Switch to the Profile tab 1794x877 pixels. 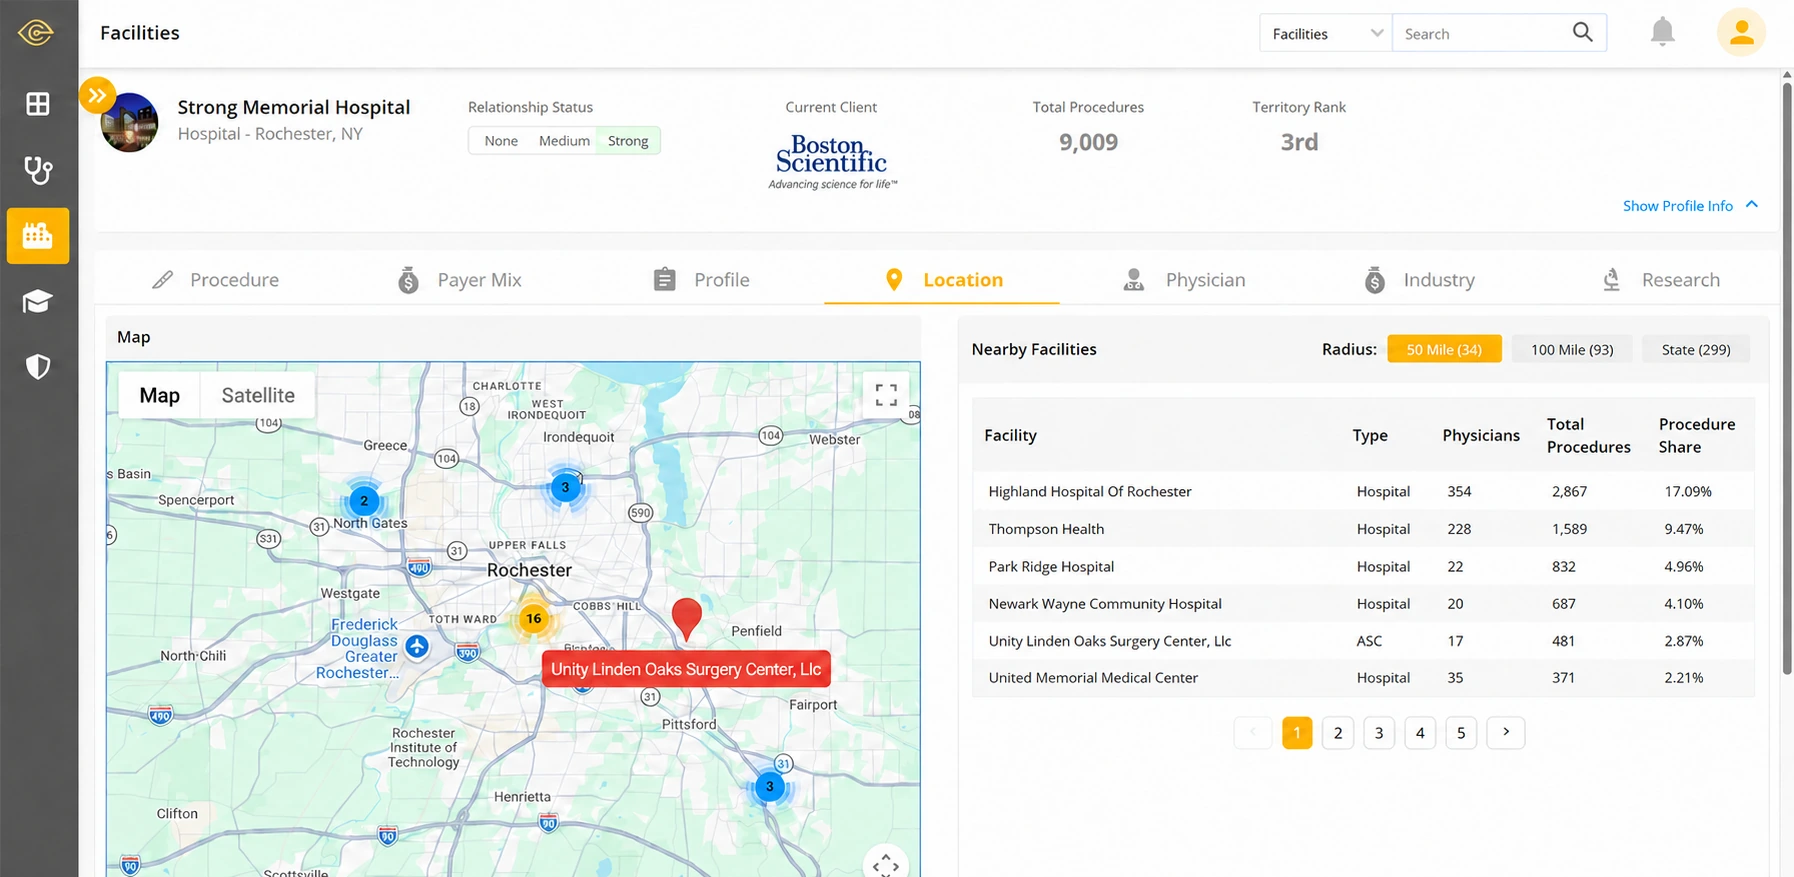click(x=701, y=280)
